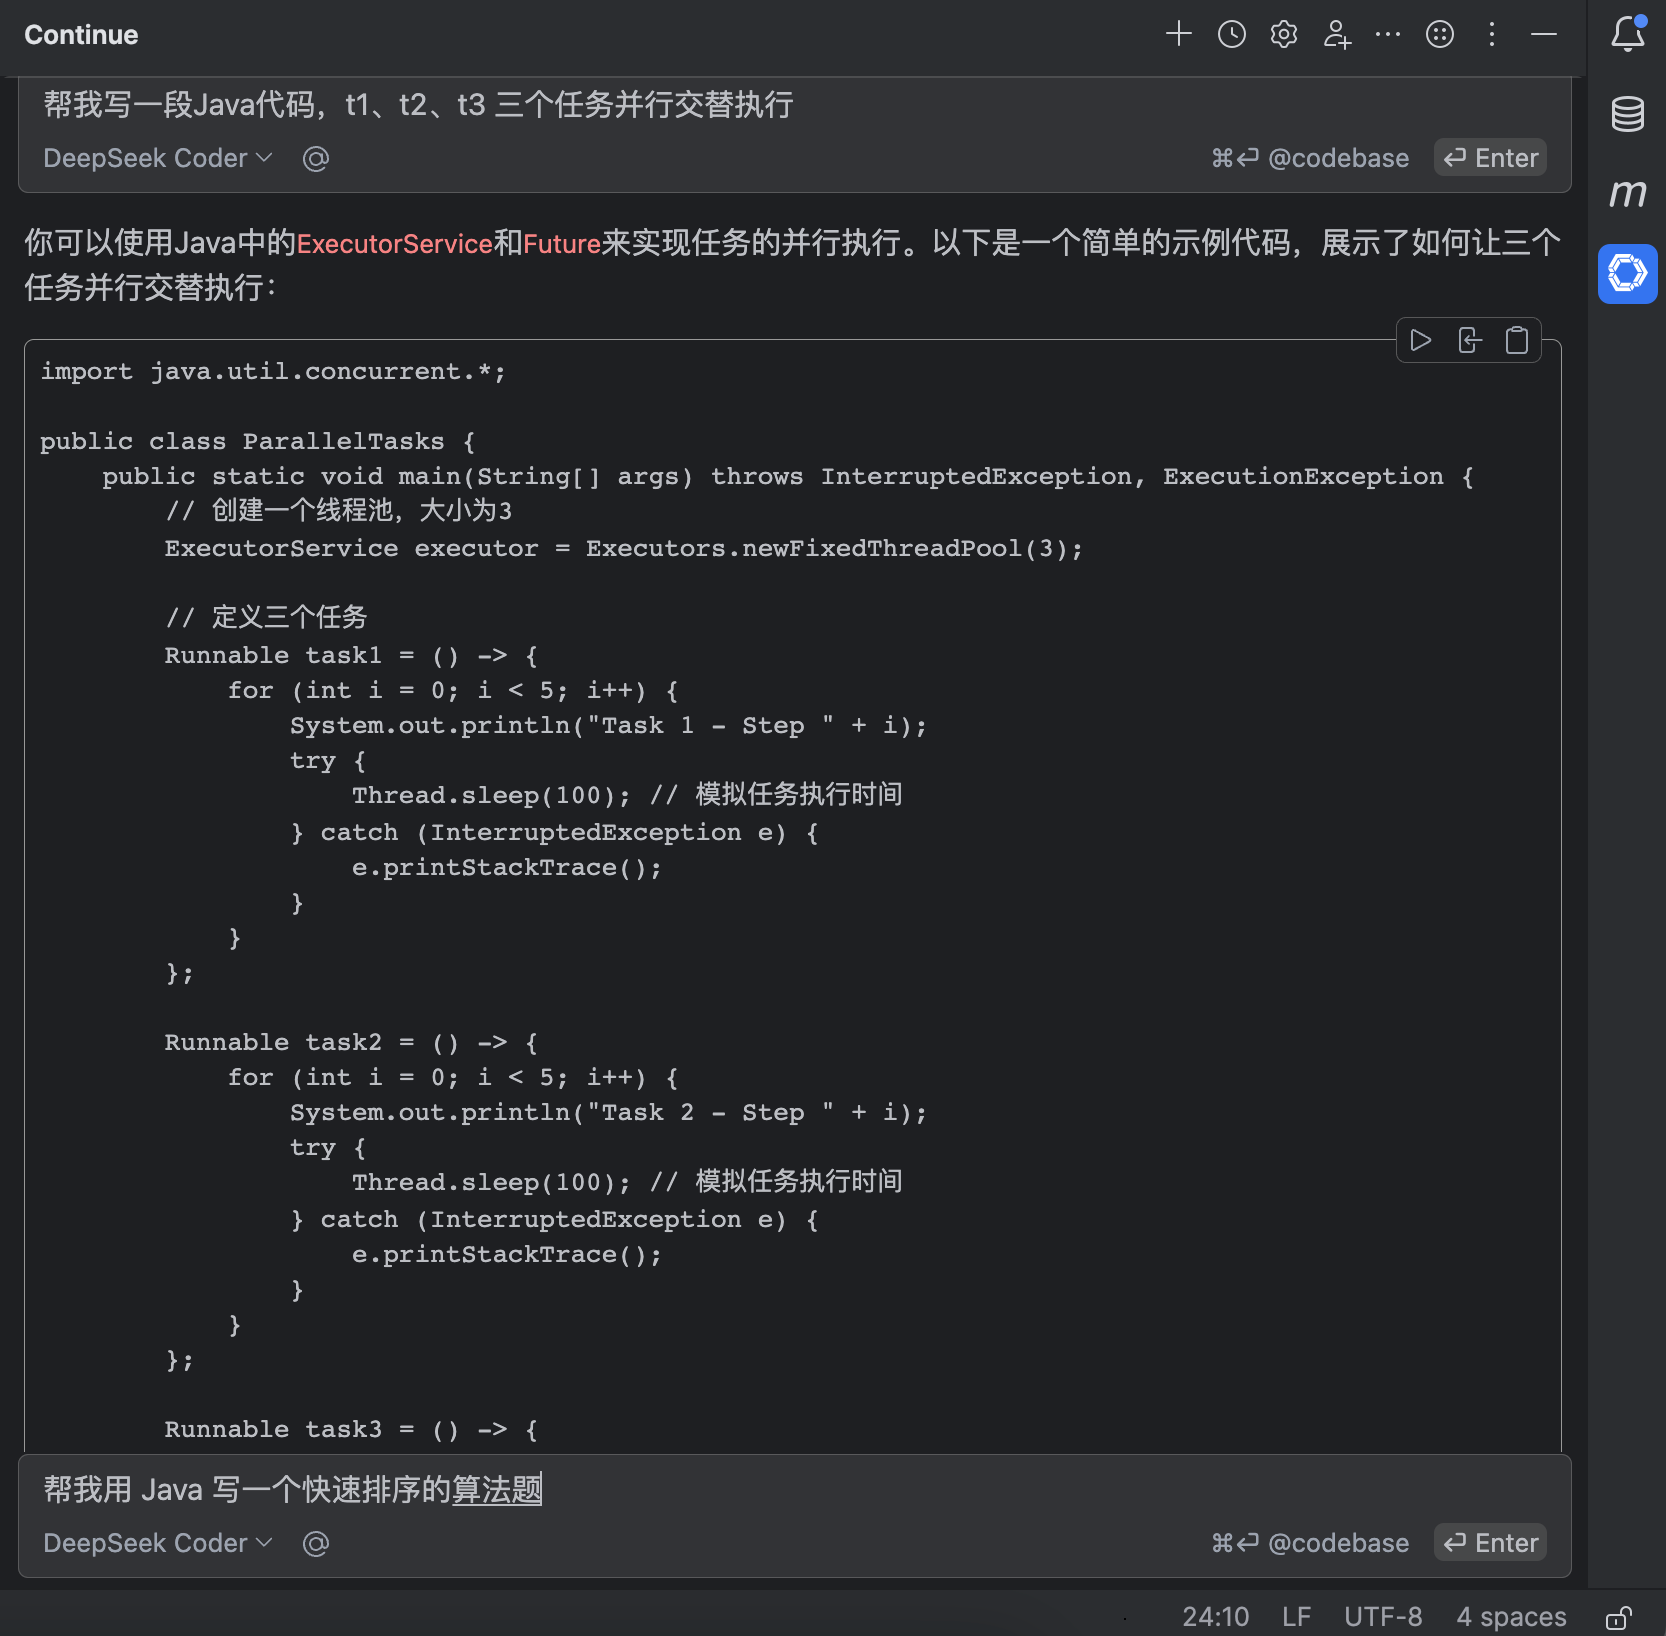Open Continue settings gear
The image size is (1666, 1636).
1284,34
